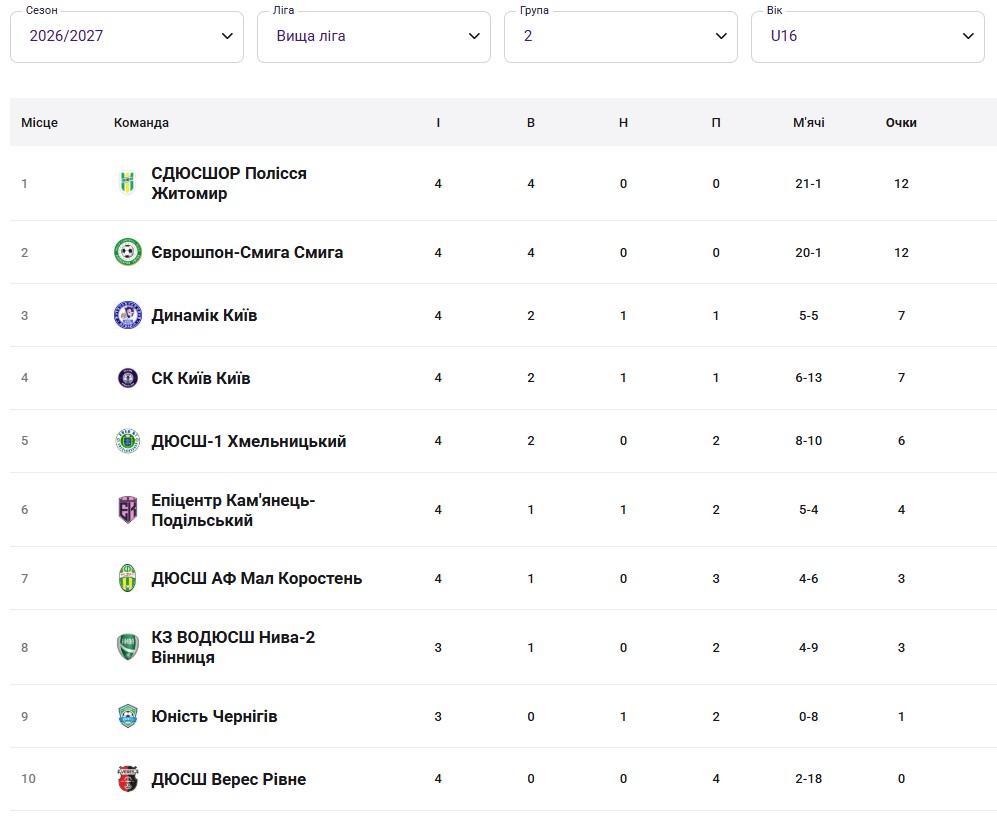Click the Епіцентр Кам'янець-Подільський purple crest
This screenshot has width=997, height=826.
(x=128, y=510)
